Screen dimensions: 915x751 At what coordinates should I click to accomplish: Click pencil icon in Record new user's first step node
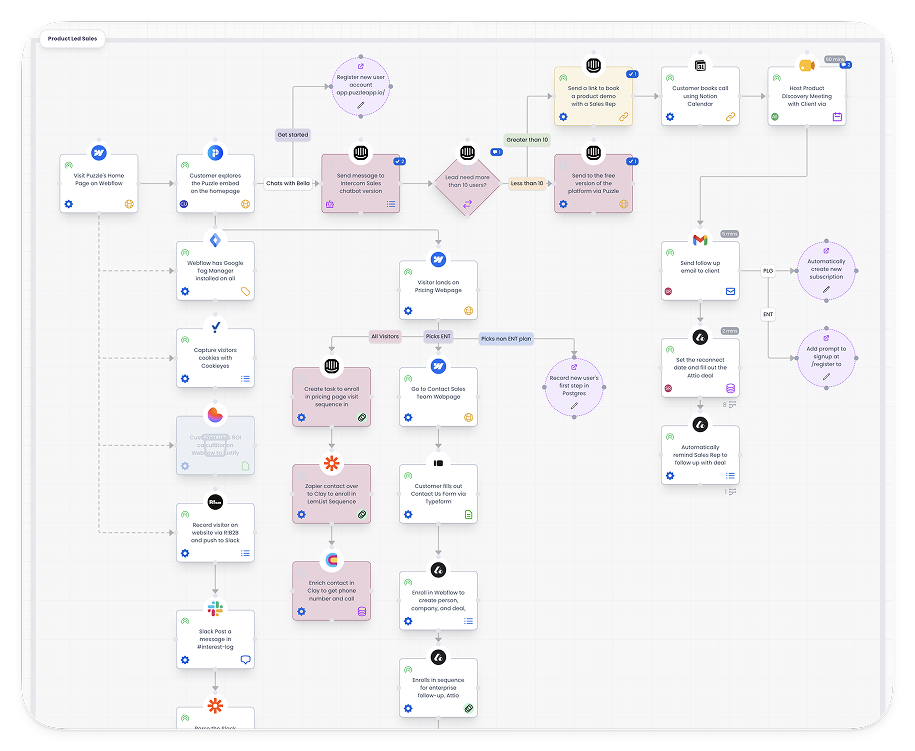click(574, 406)
